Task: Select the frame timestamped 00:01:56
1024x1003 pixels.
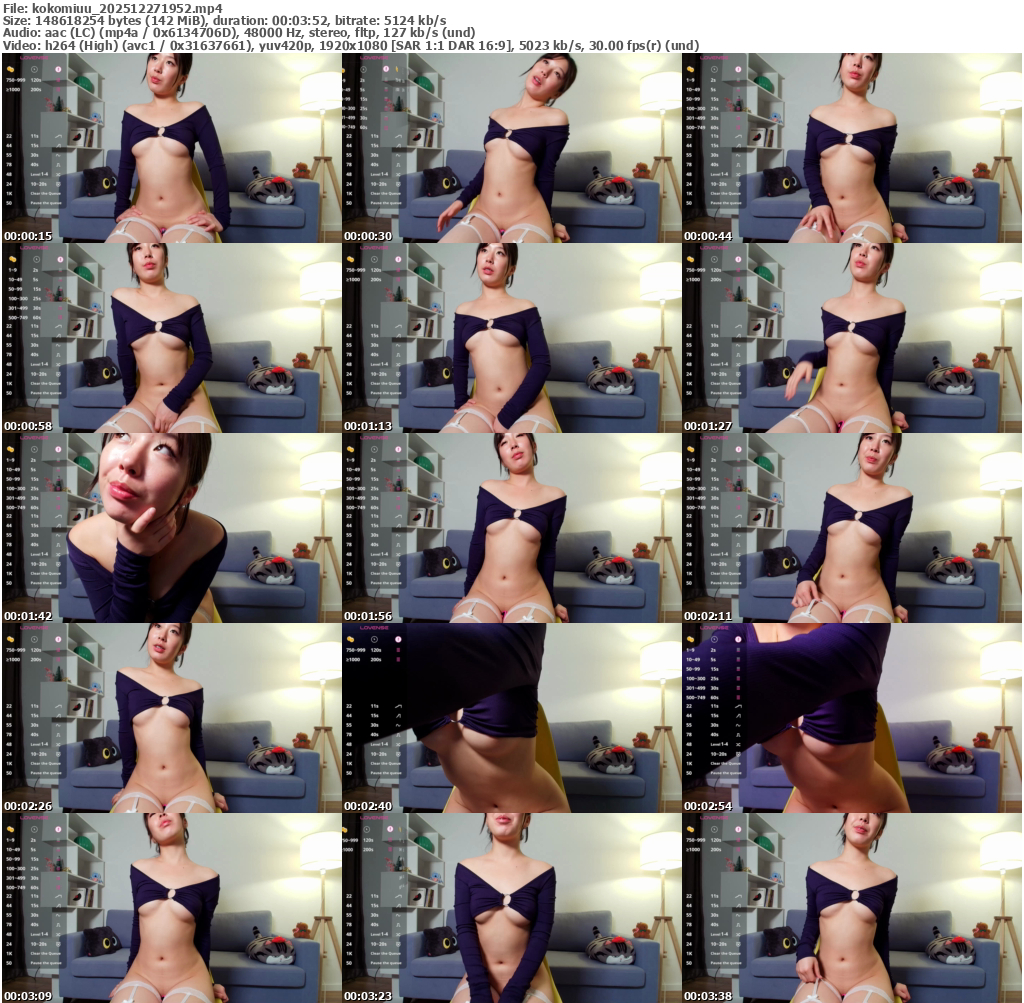Action: 511,527
